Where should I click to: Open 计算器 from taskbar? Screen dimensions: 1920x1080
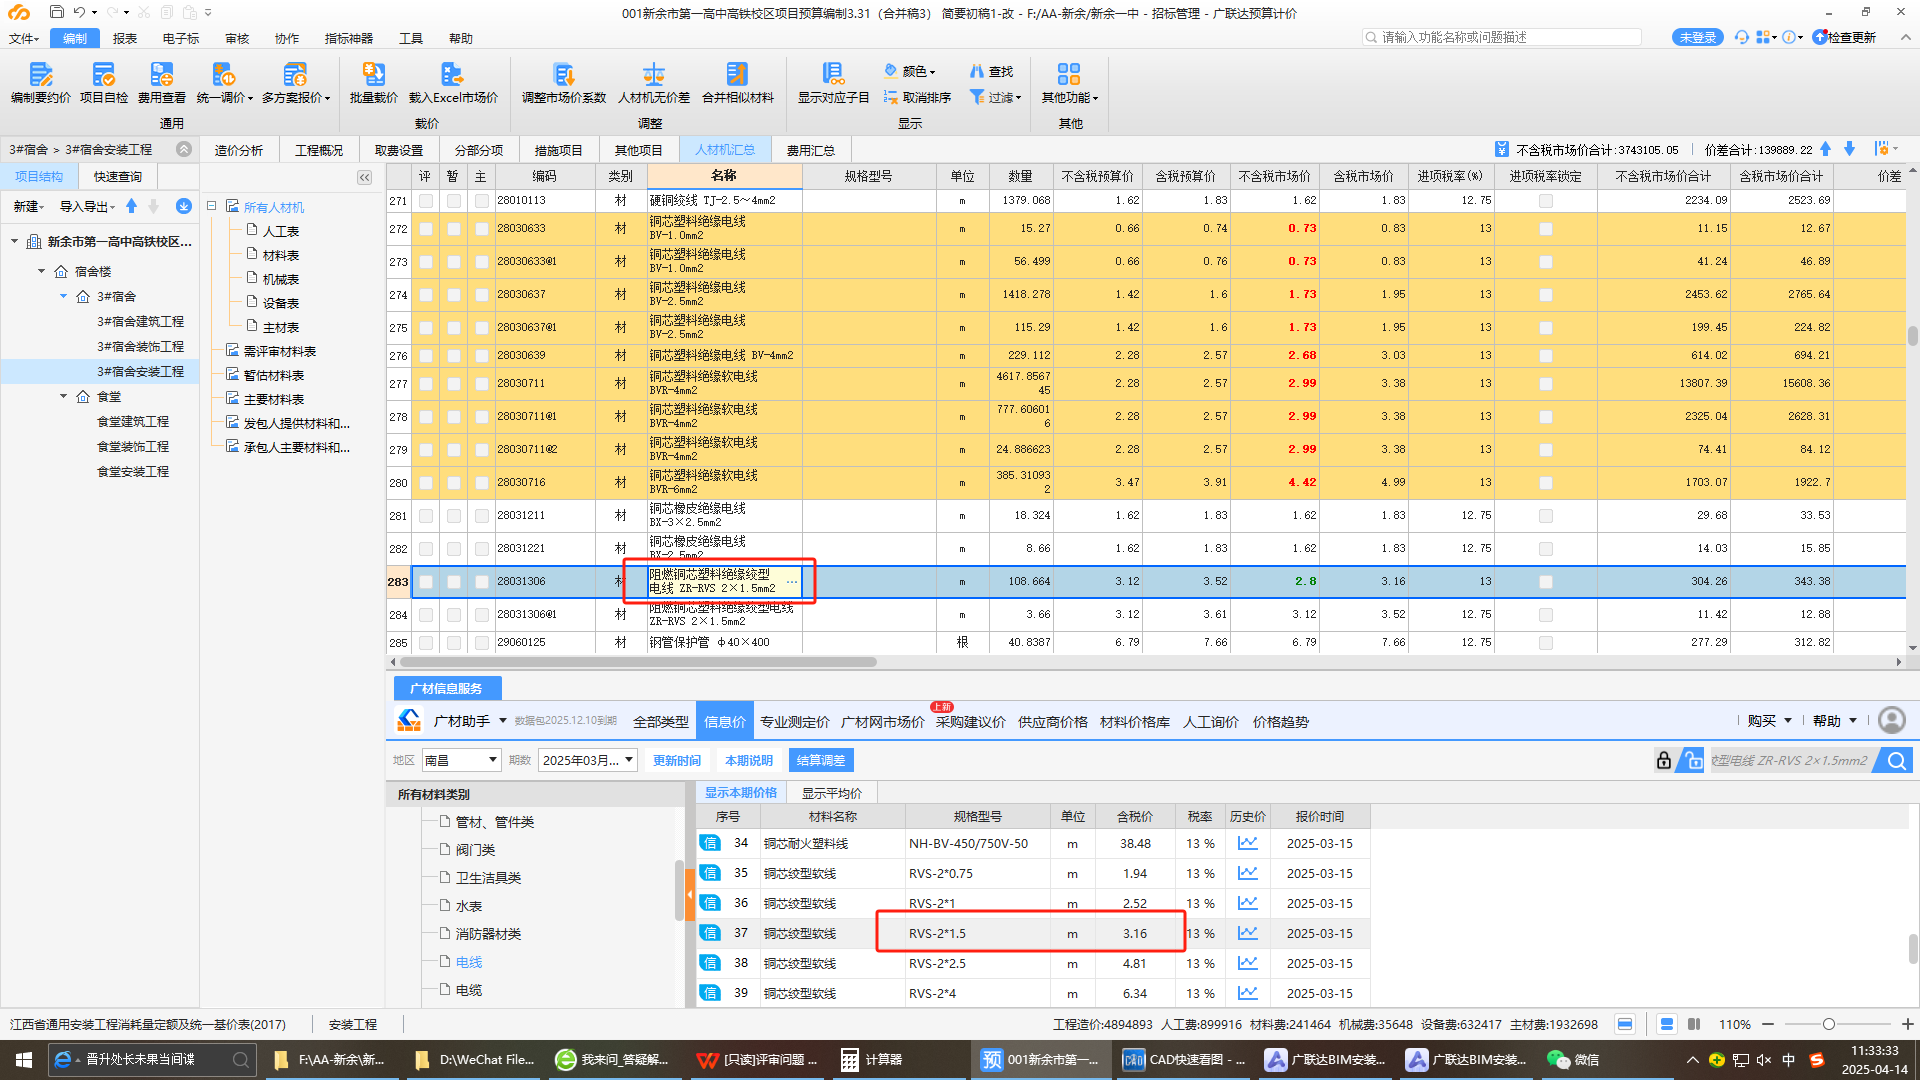point(872,1060)
